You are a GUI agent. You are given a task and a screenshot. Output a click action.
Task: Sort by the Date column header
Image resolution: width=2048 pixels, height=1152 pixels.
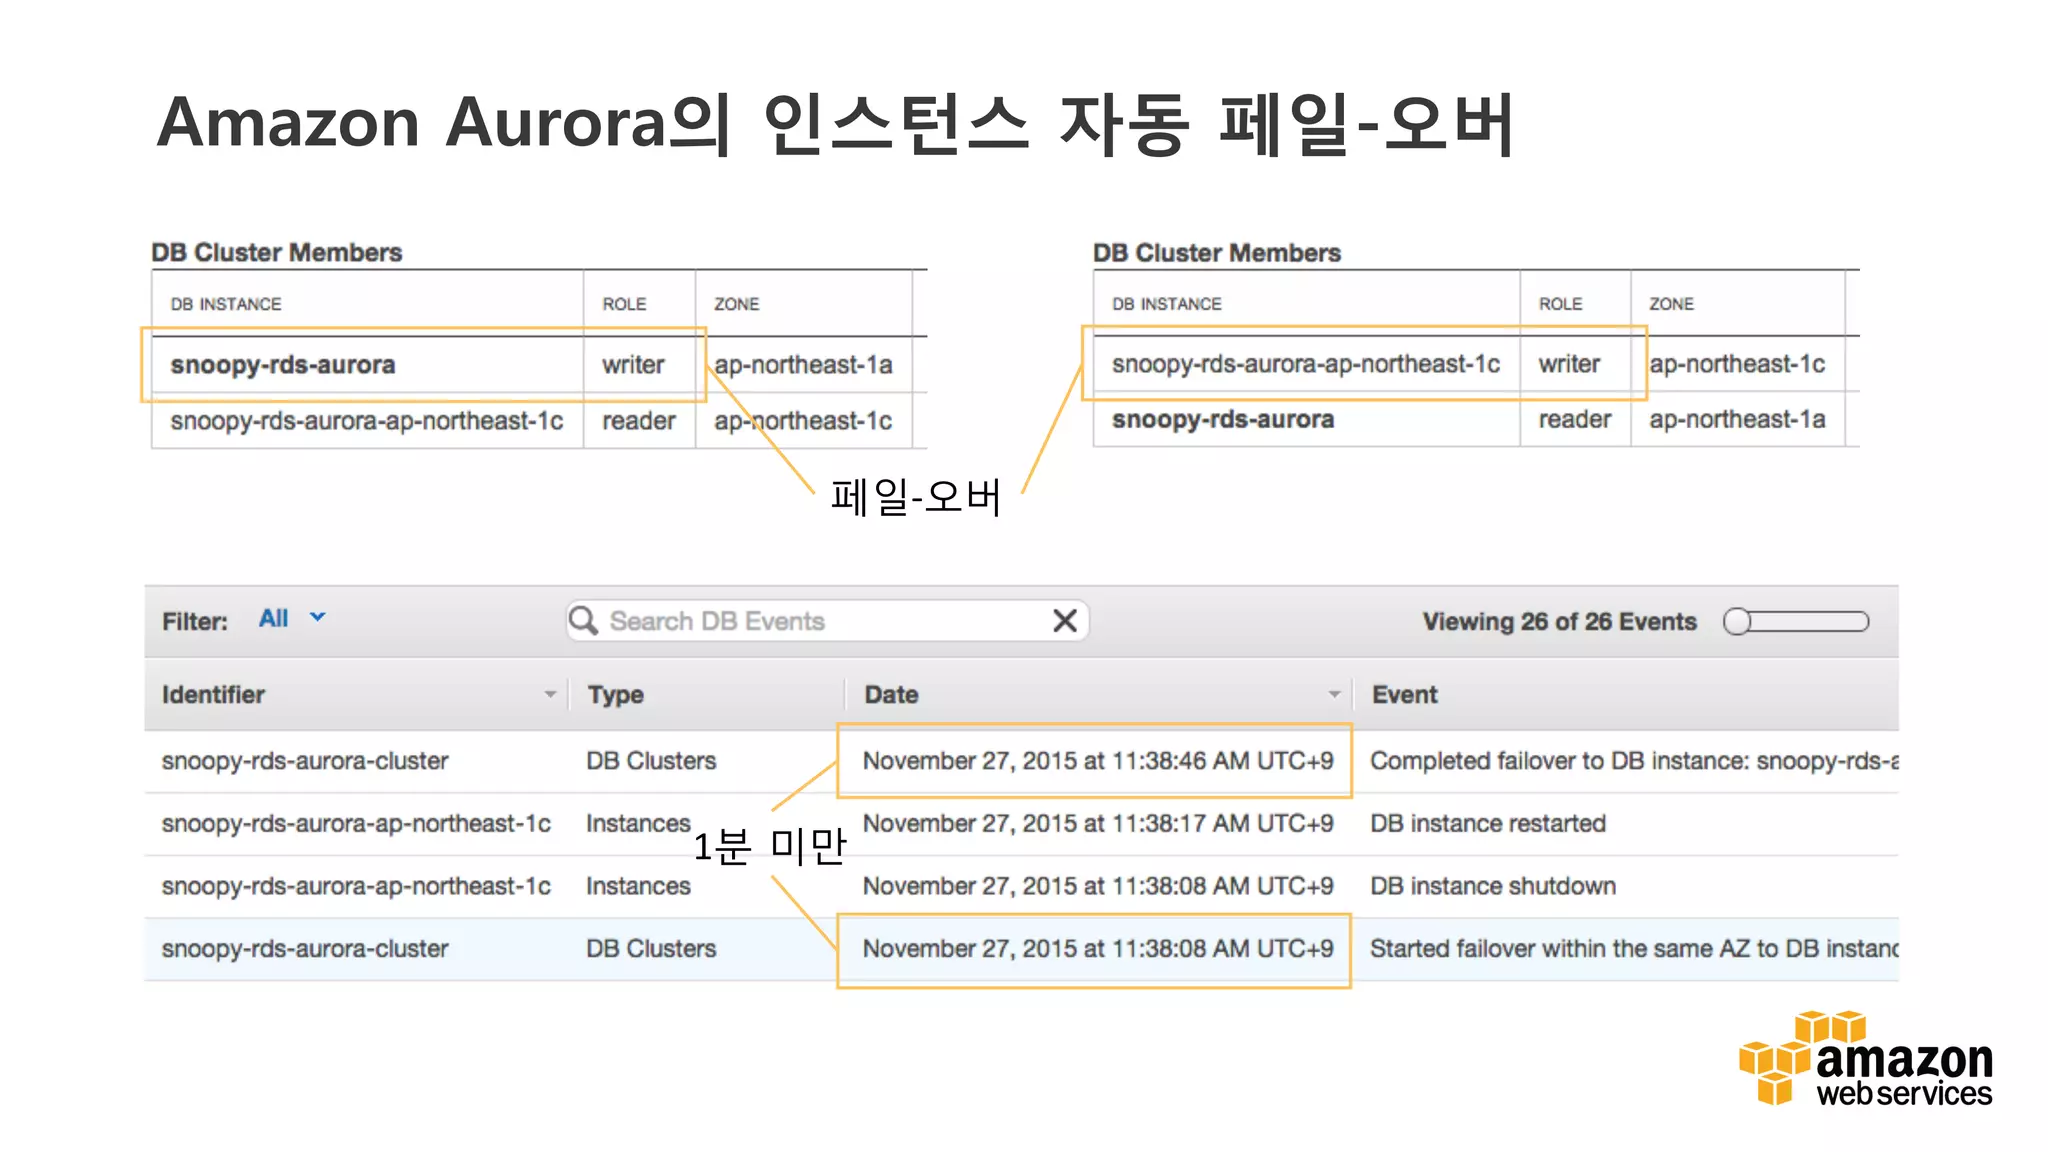coord(1100,695)
